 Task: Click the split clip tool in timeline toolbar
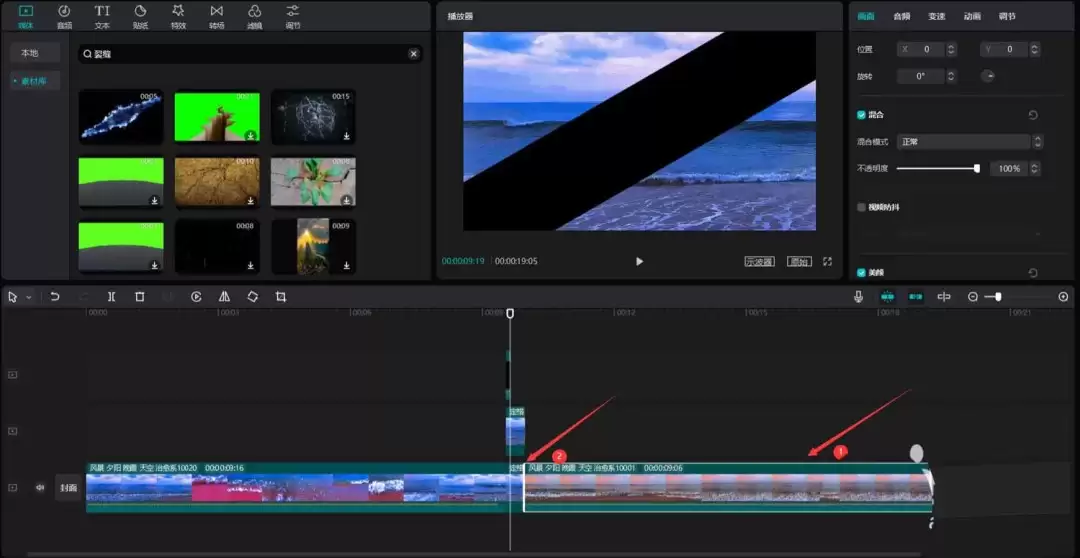tap(111, 297)
